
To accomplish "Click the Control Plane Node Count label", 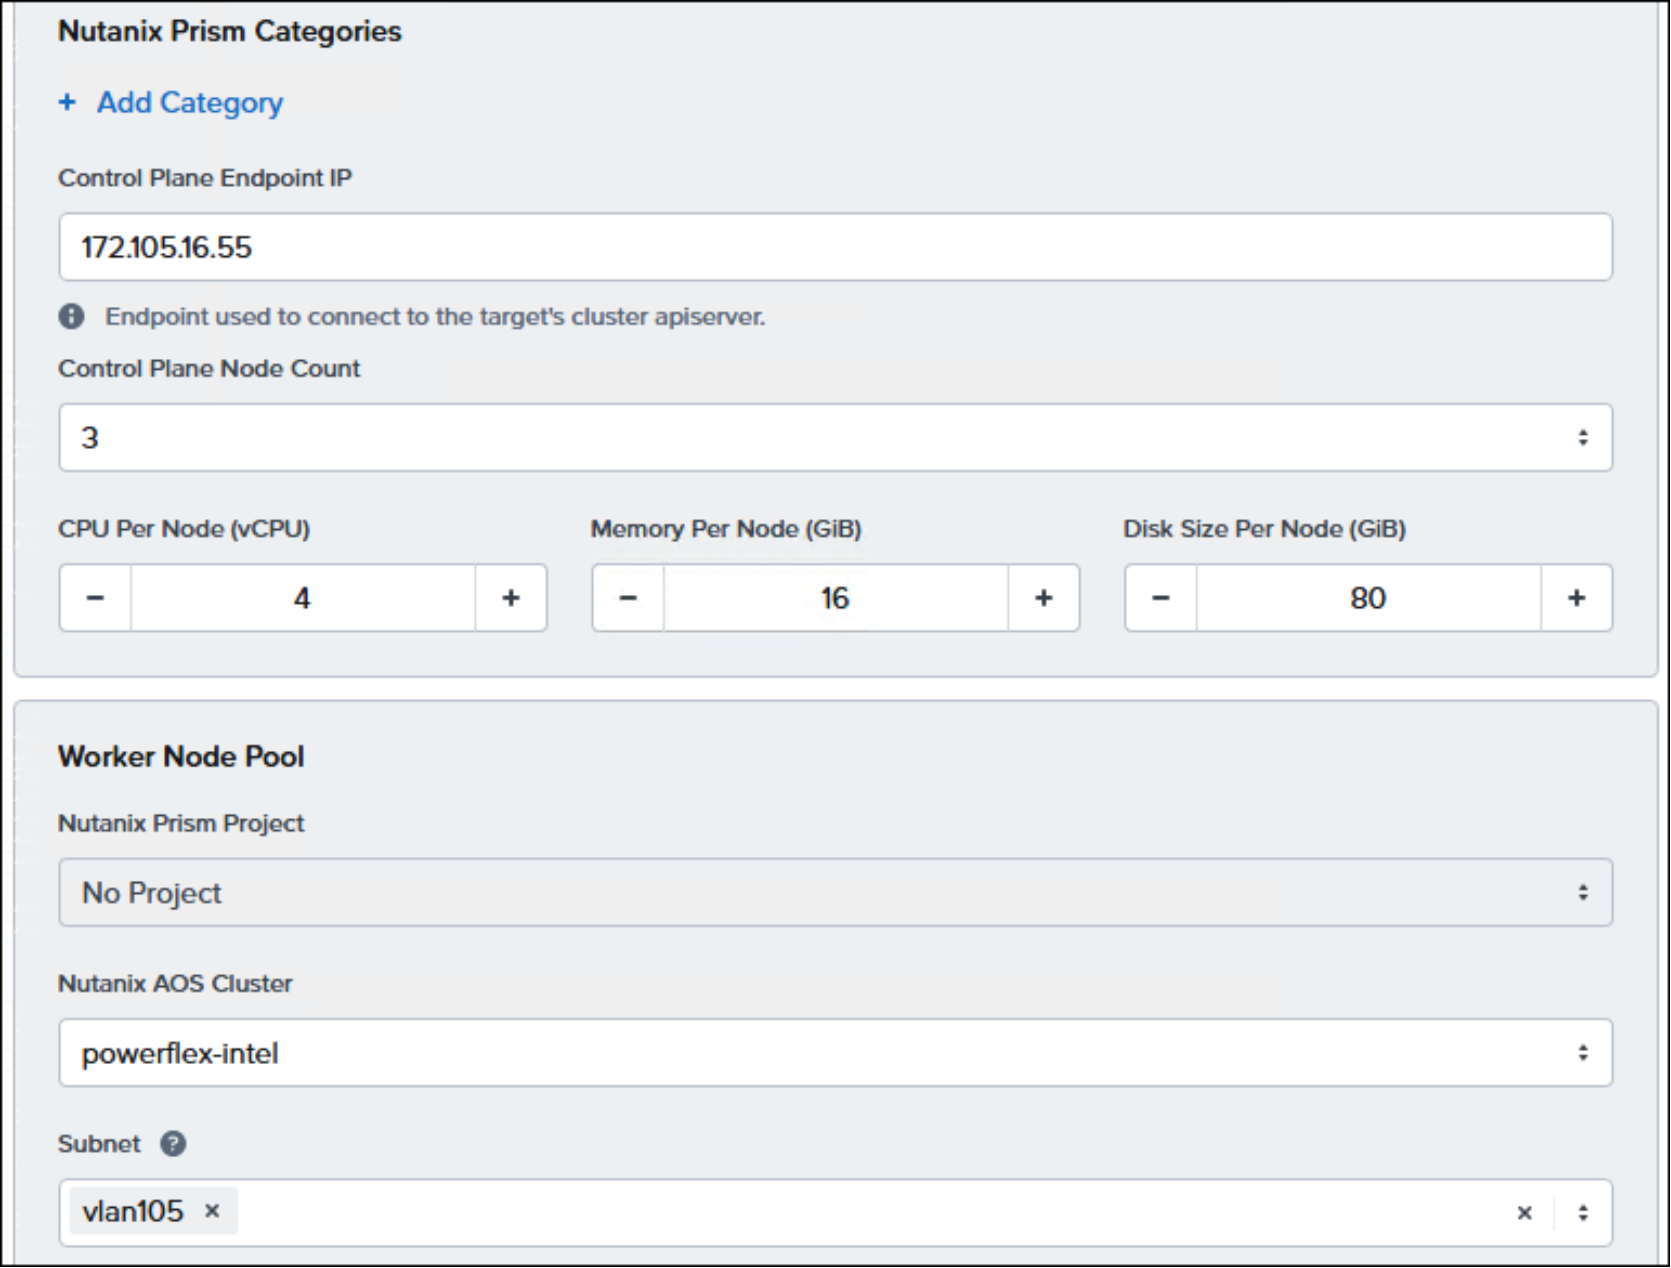I will pyautogui.click(x=209, y=369).
